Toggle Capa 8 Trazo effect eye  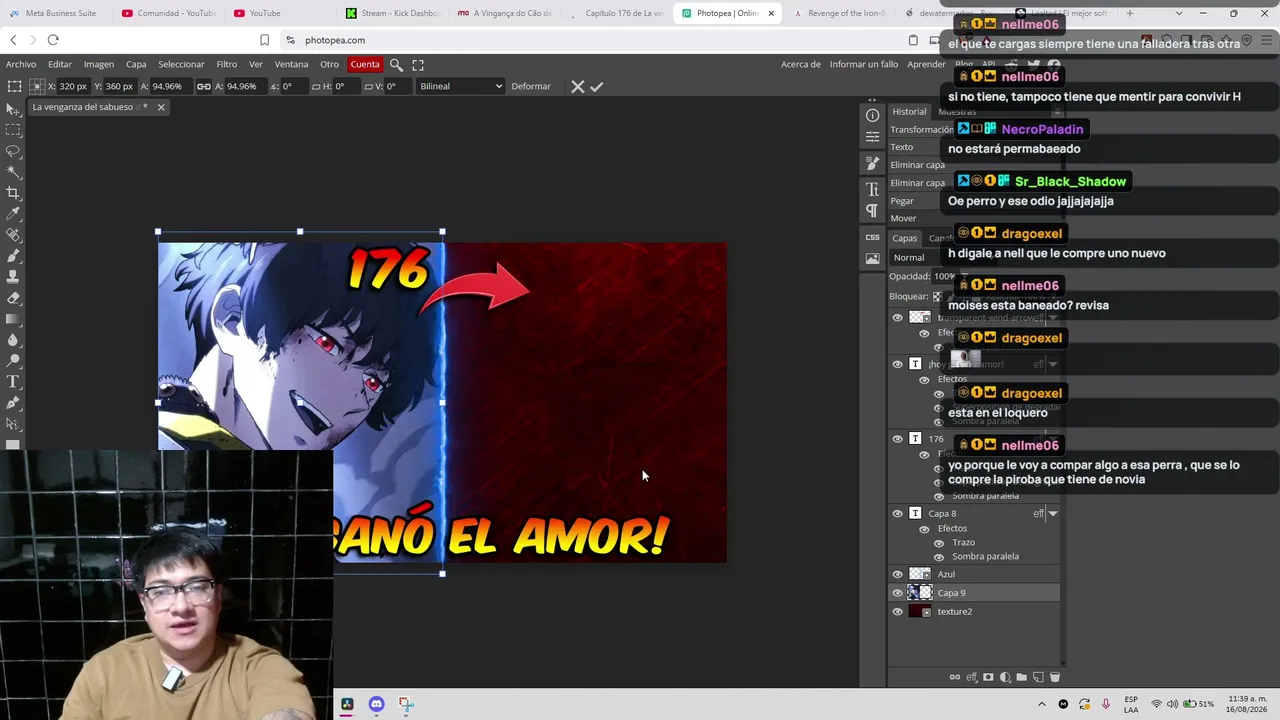pyautogui.click(x=938, y=543)
